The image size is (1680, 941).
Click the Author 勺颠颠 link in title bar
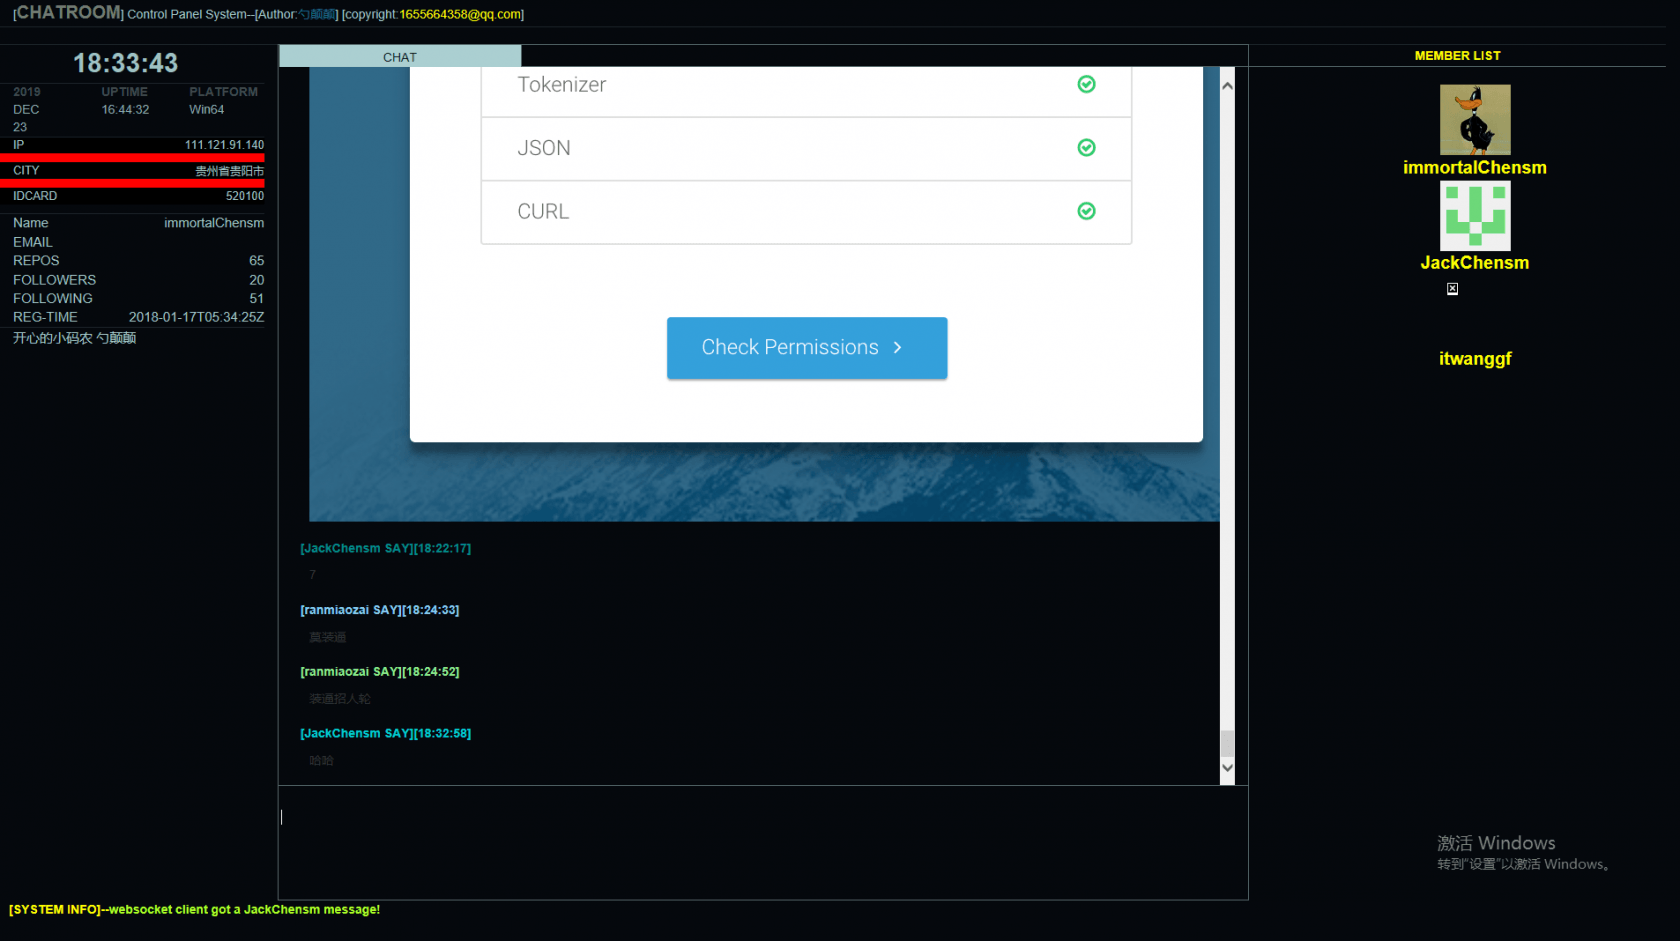[x=316, y=14]
